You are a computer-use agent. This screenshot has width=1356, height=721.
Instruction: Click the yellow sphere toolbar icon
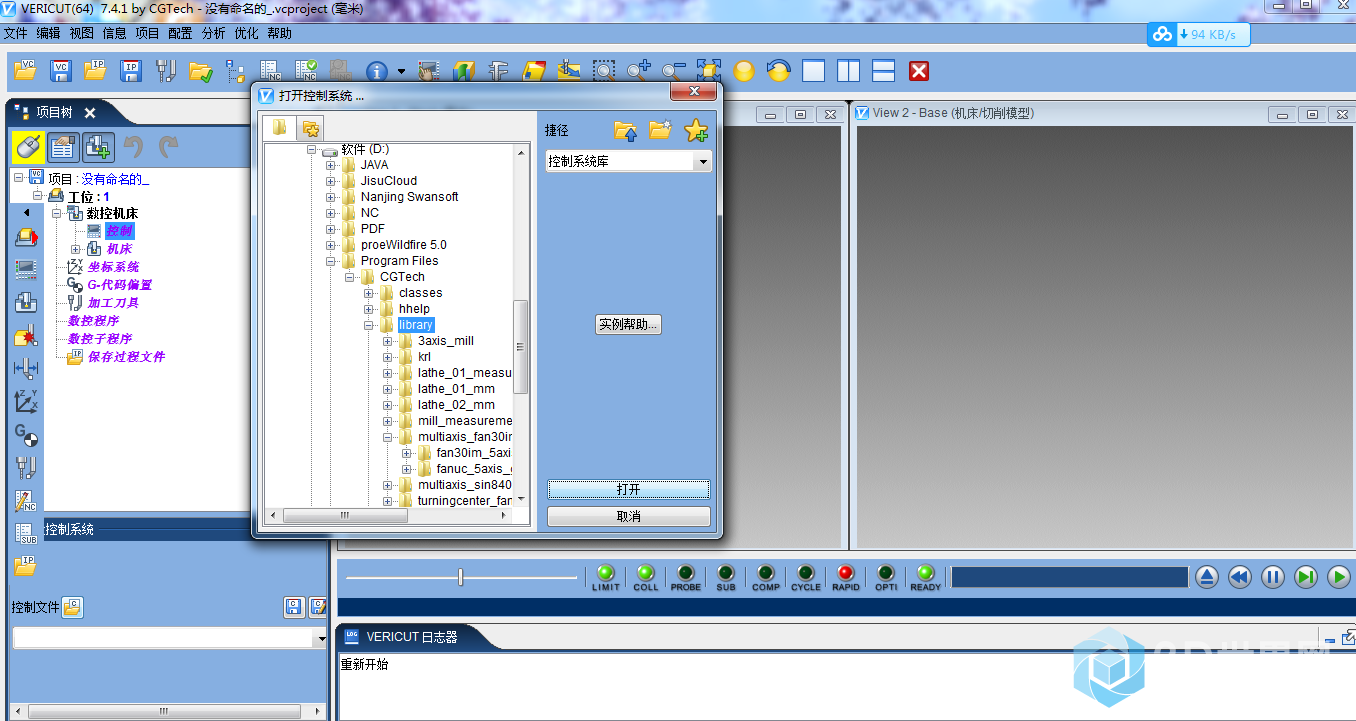743,71
